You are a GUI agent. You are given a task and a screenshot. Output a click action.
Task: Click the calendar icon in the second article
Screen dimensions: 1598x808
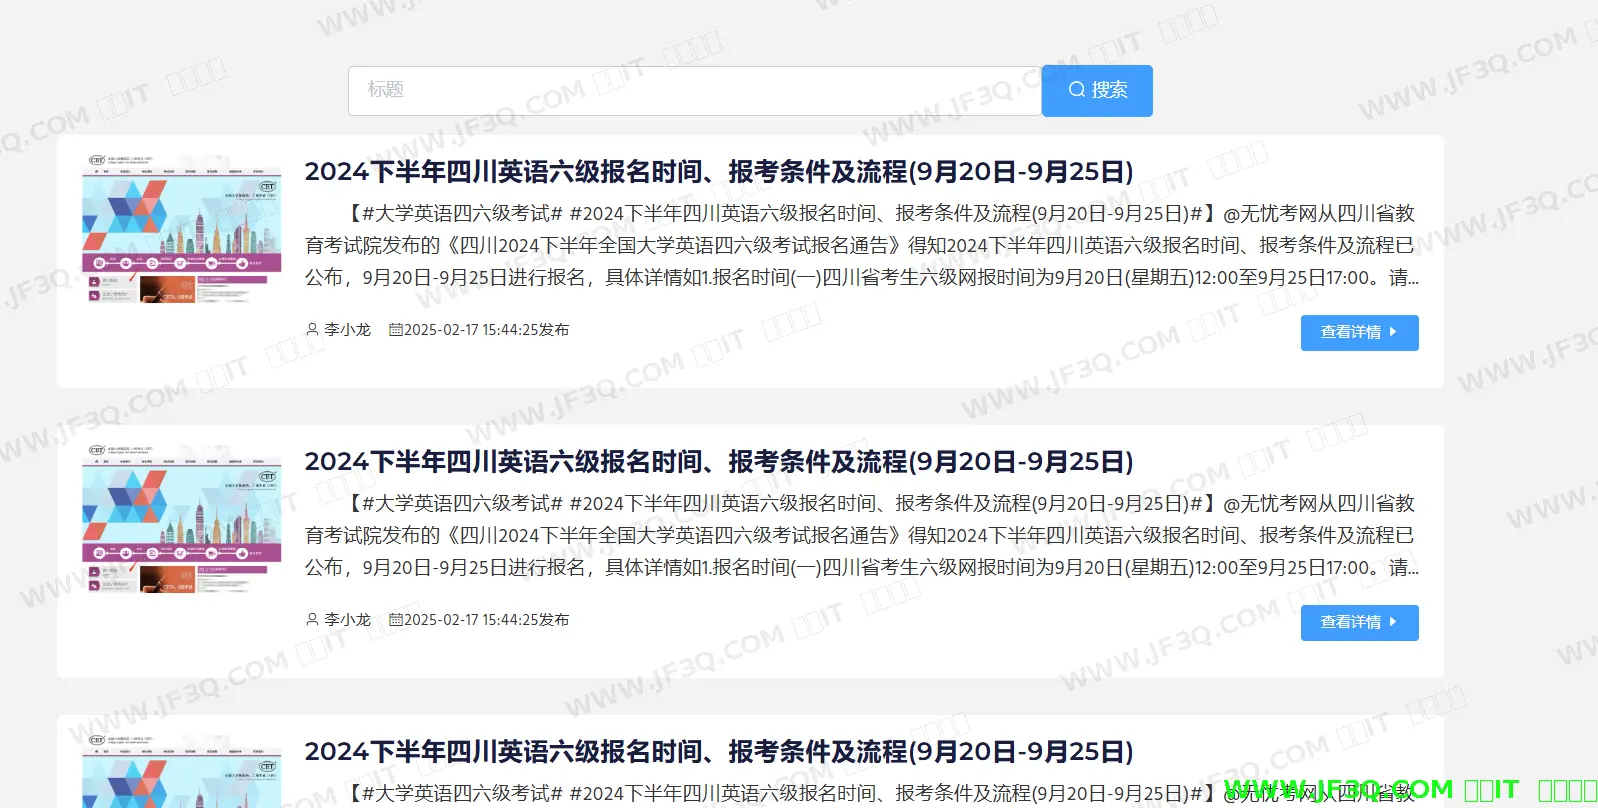click(395, 619)
